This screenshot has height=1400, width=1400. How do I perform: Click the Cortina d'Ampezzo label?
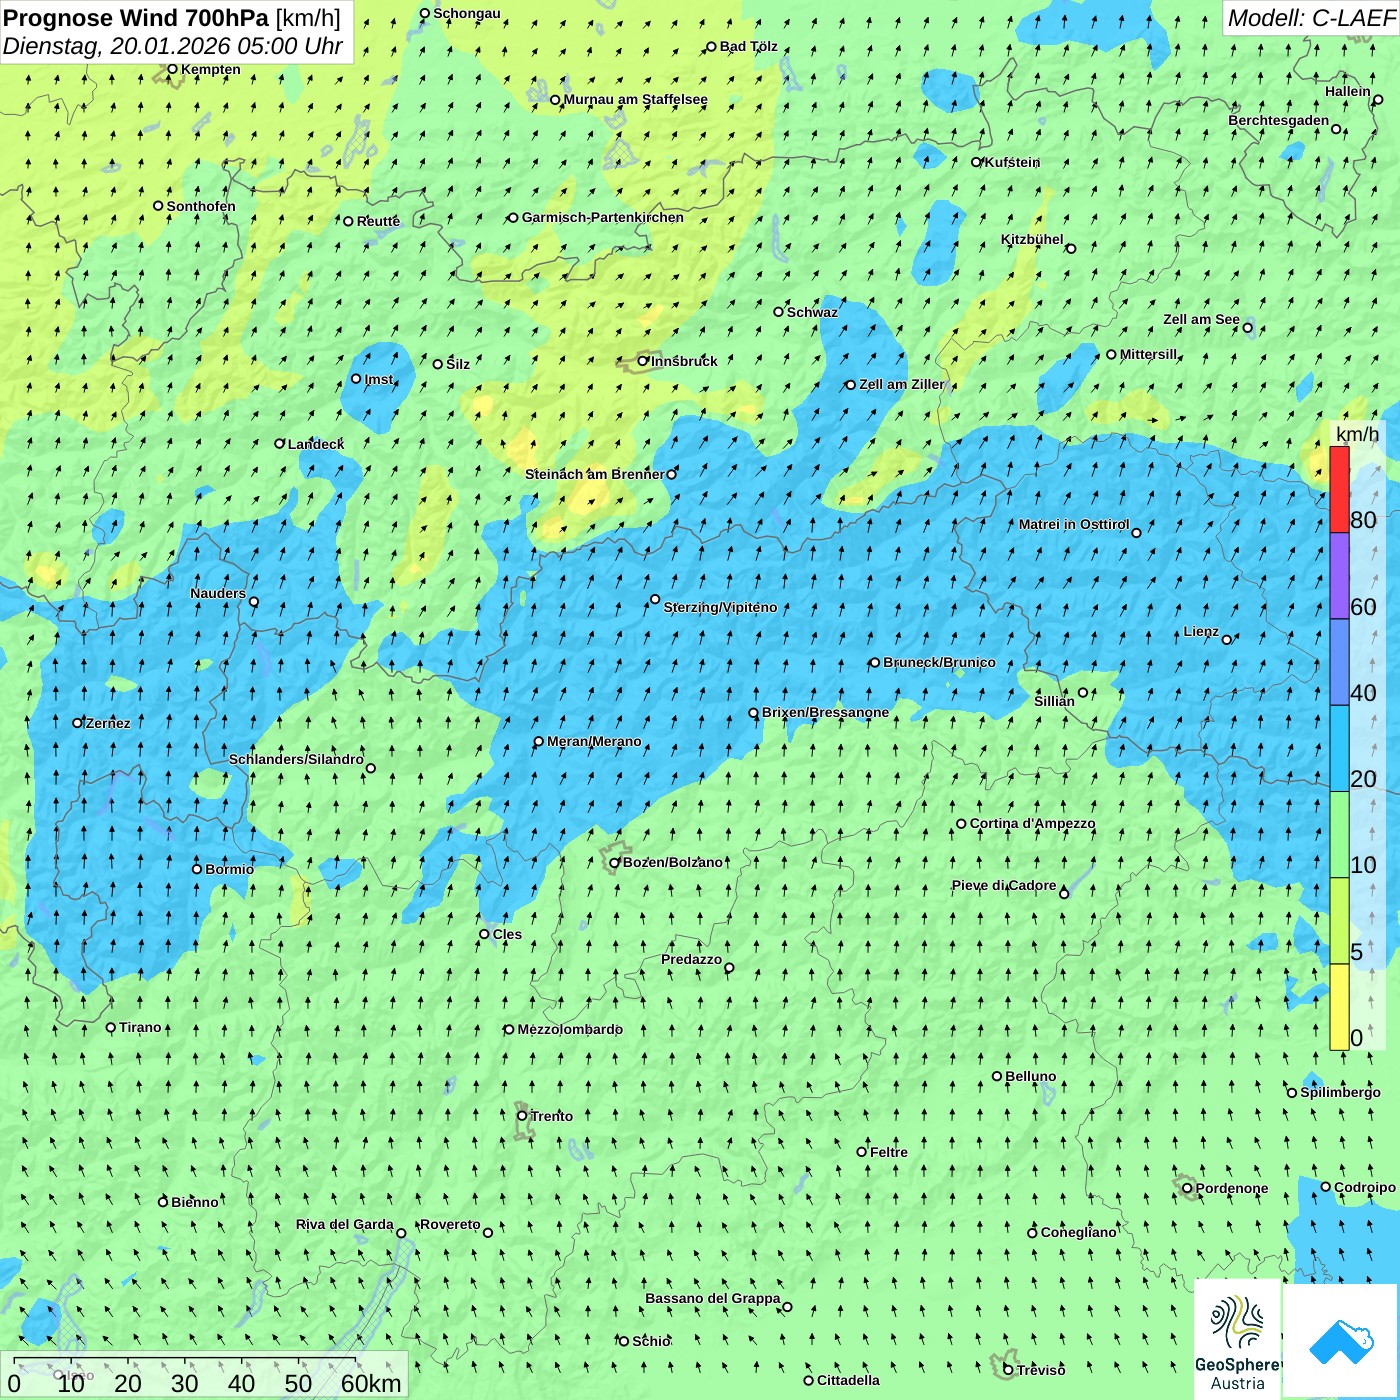click(x=1032, y=823)
